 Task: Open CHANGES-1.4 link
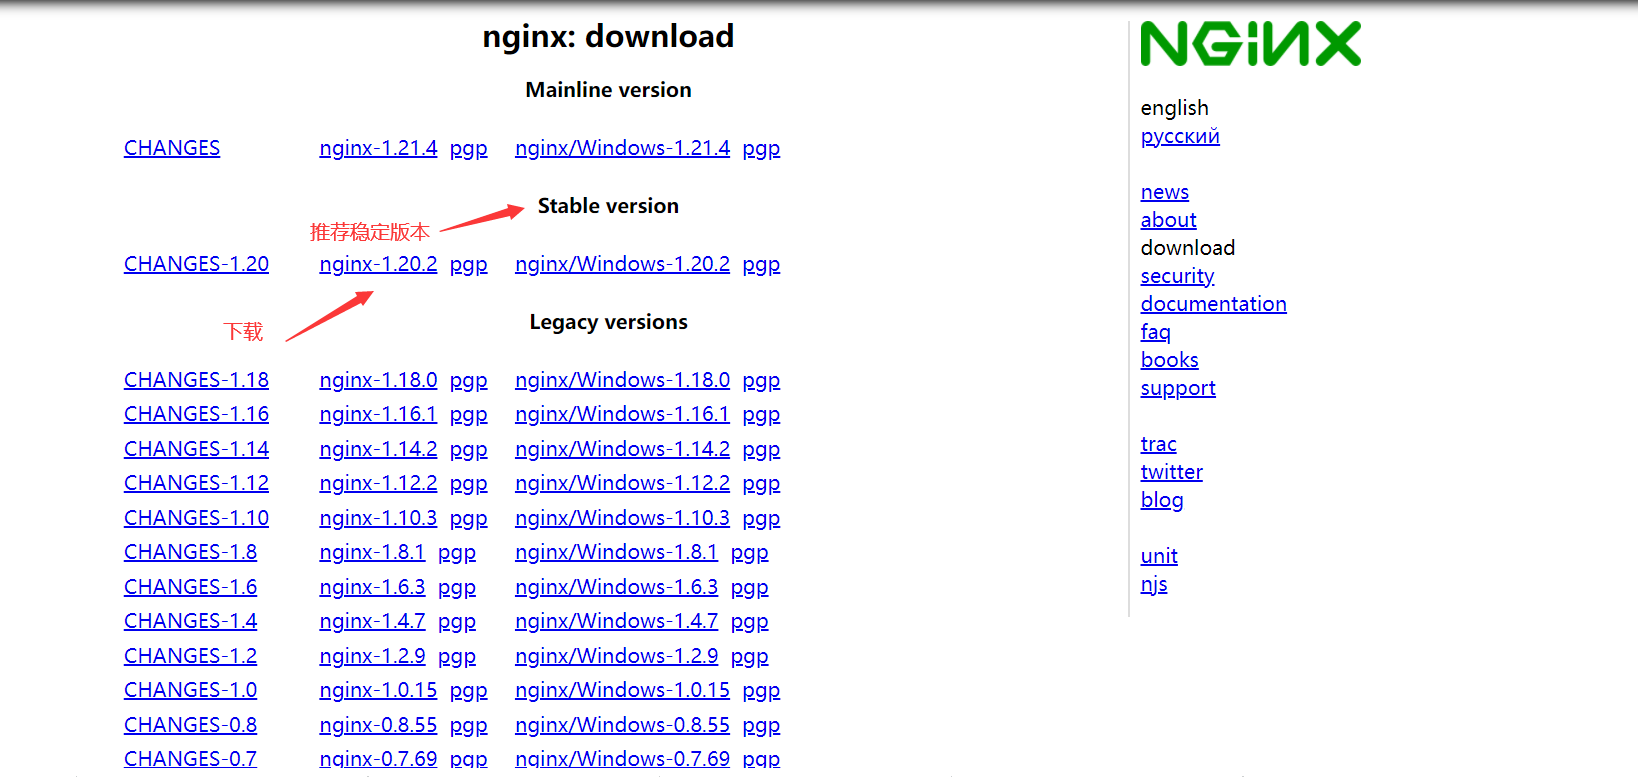coord(190,621)
